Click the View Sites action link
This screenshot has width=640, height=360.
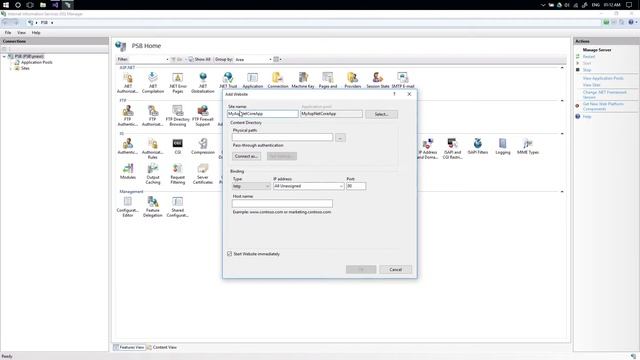(591, 85)
